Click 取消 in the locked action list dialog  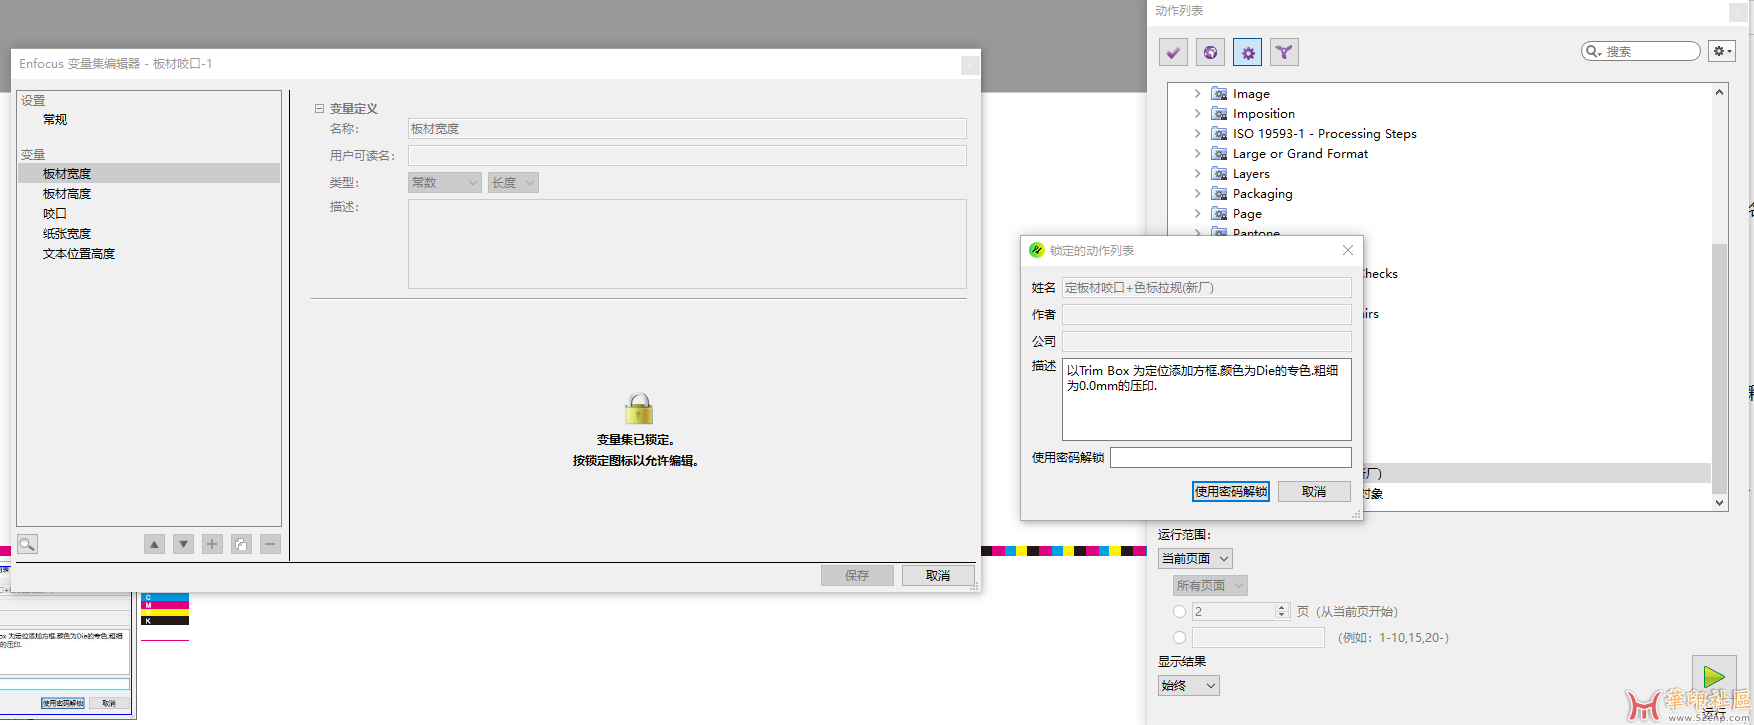coord(1314,491)
